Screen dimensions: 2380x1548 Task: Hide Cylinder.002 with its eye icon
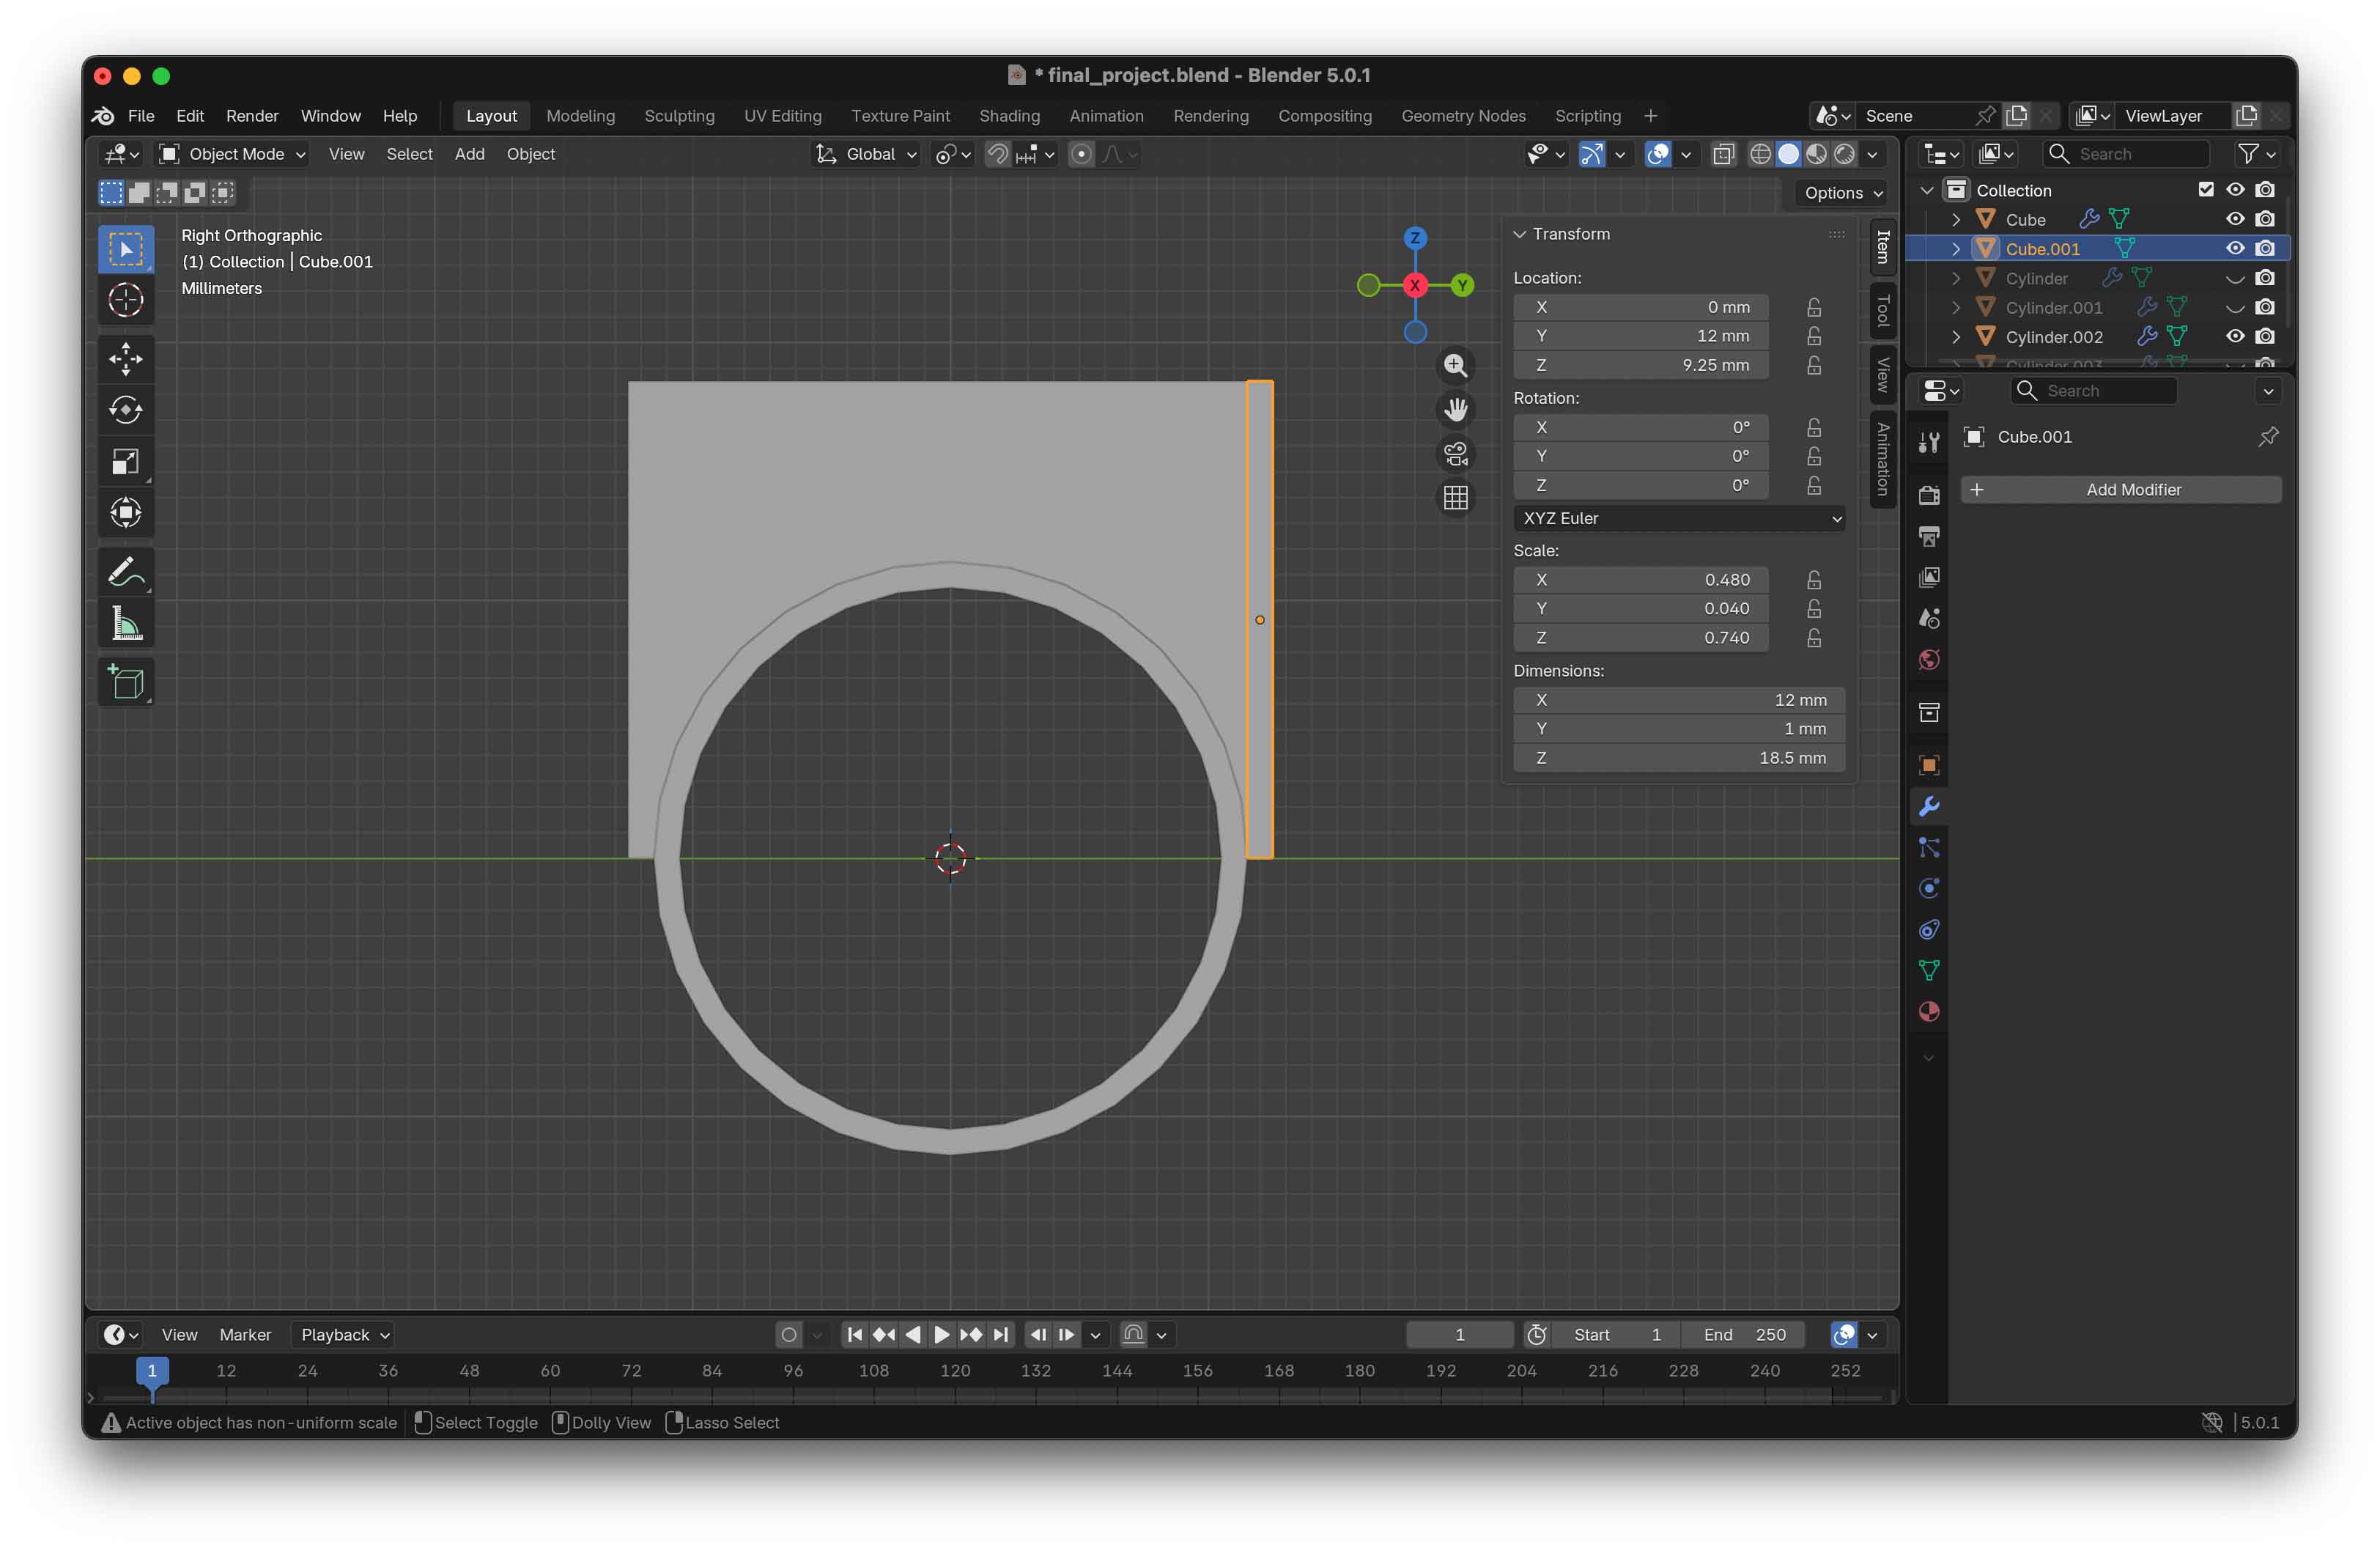coord(2234,337)
